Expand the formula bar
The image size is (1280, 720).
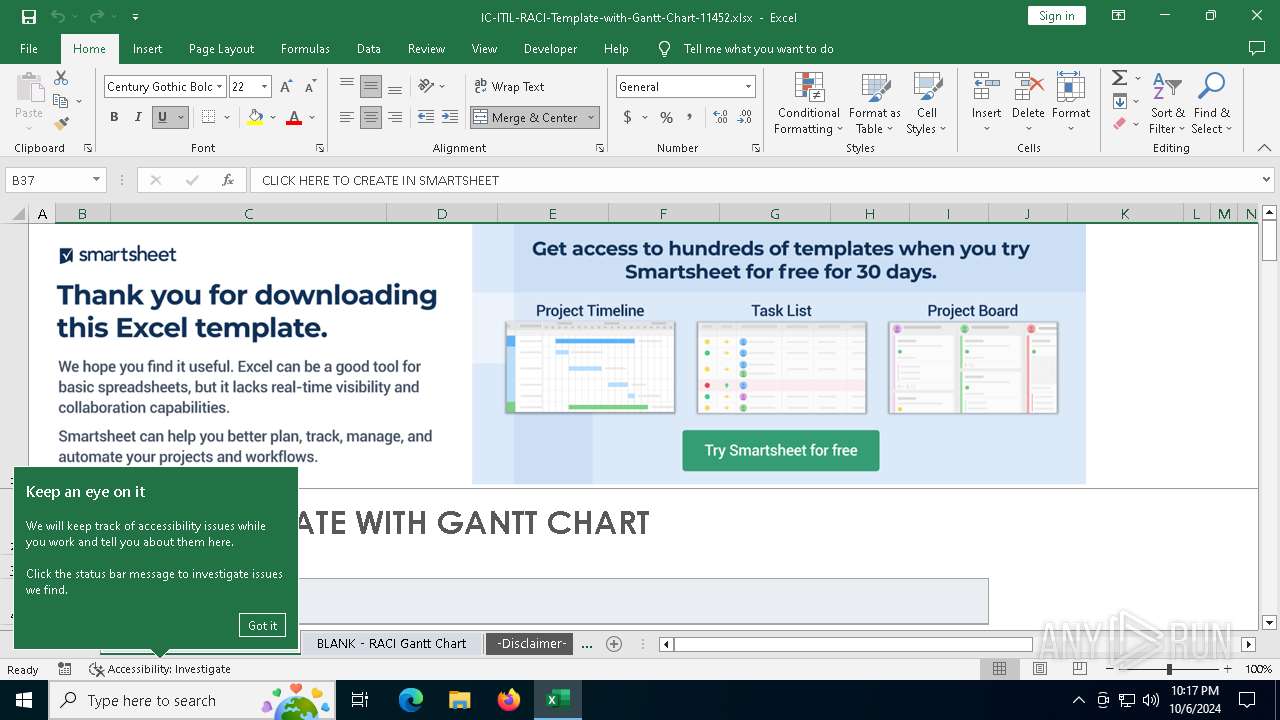pyautogui.click(x=1266, y=180)
